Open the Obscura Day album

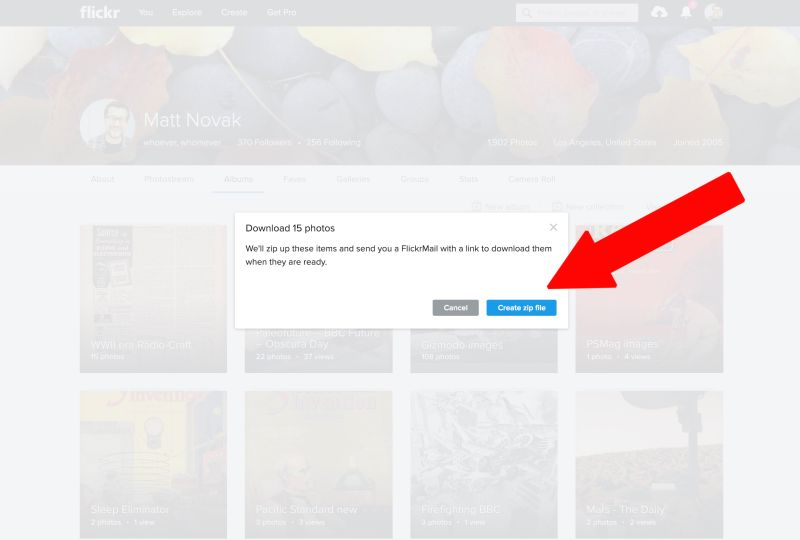point(318,351)
